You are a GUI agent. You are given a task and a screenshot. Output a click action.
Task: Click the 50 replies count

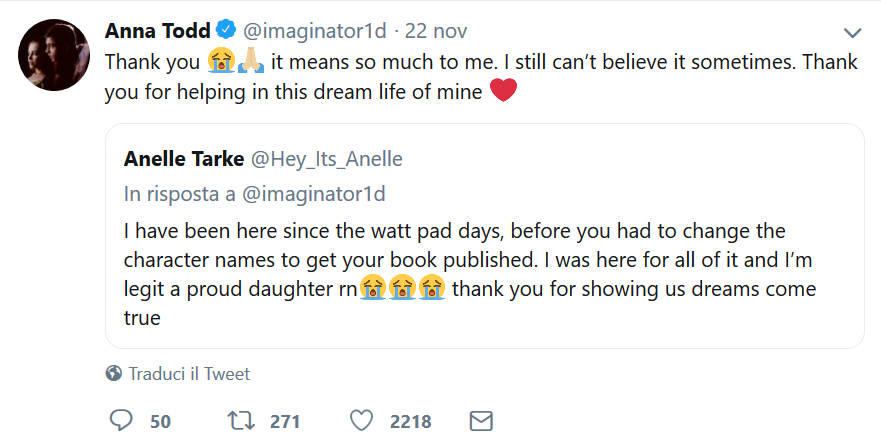point(161,421)
